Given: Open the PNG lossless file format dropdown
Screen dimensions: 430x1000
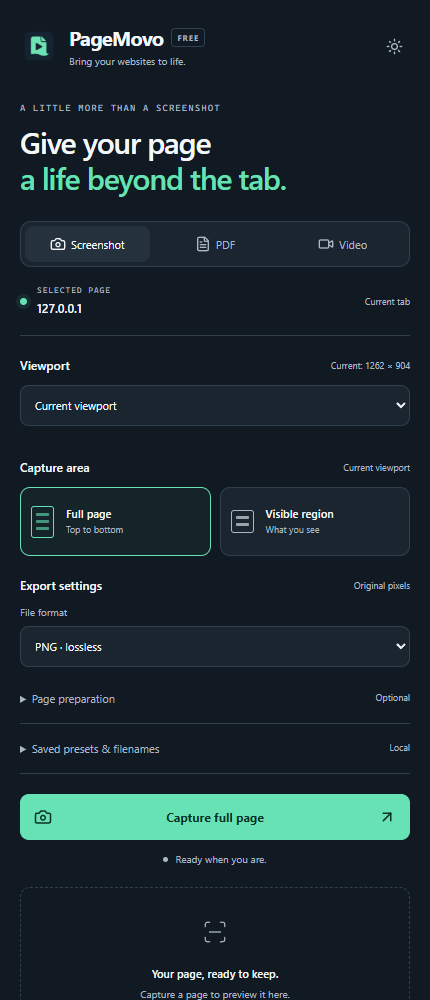Looking at the screenshot, I should coord(215,647).
